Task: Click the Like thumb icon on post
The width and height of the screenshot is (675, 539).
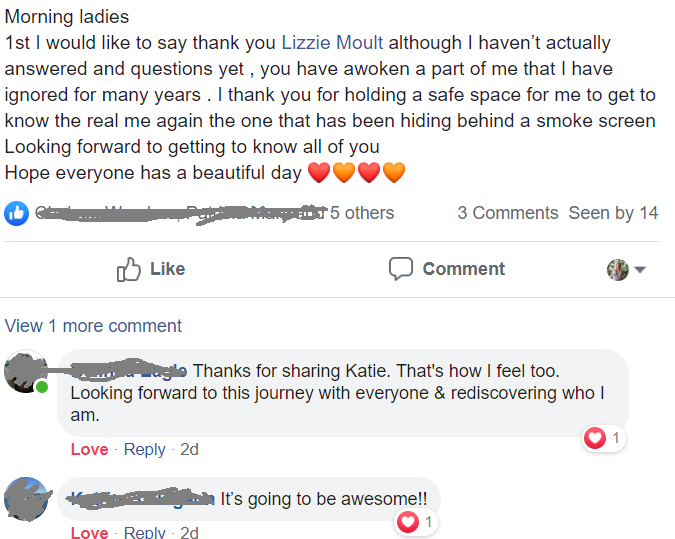Action: pyautogui.click(x=129, y=269)
